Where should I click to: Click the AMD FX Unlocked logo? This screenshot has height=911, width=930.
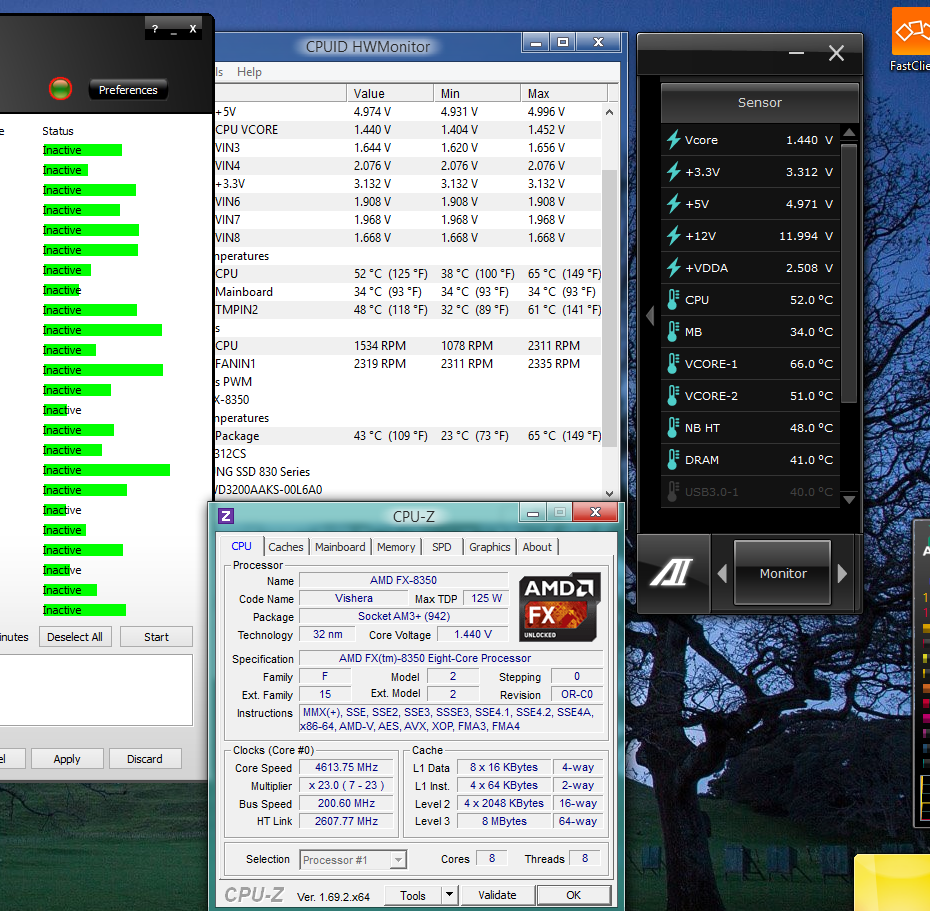[560, 607]
